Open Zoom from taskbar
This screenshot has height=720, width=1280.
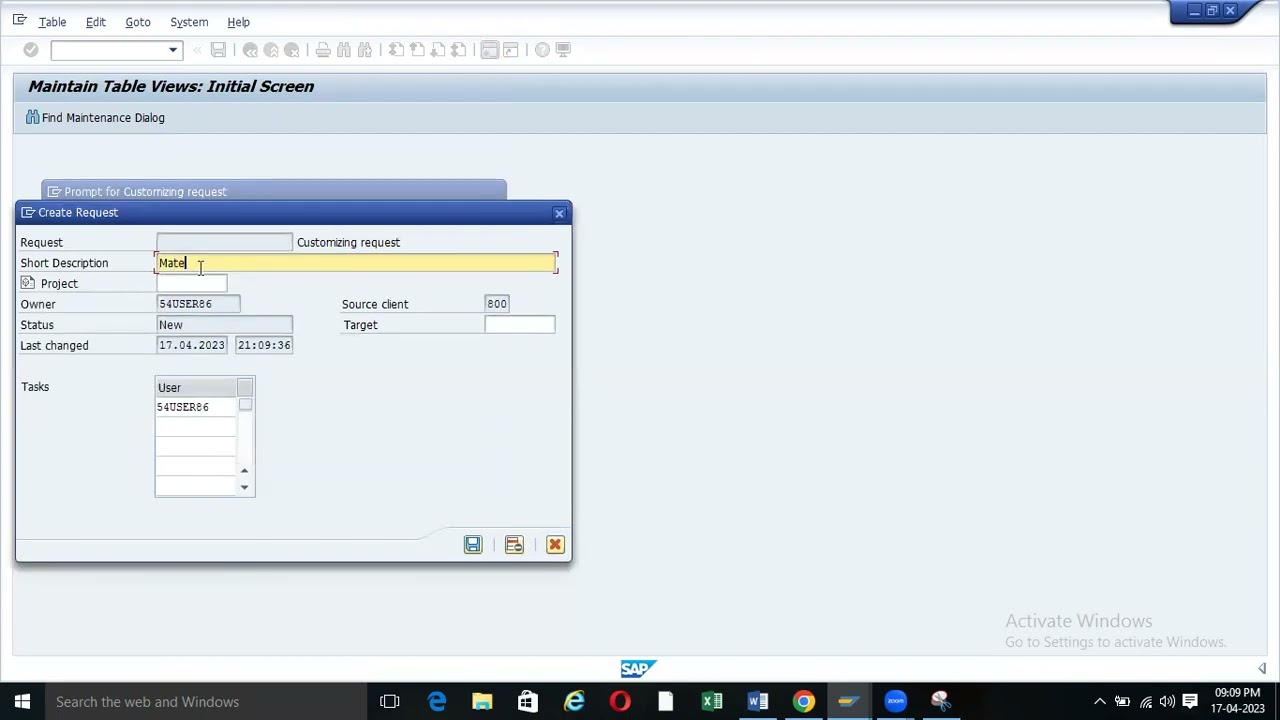coord(895,702)
